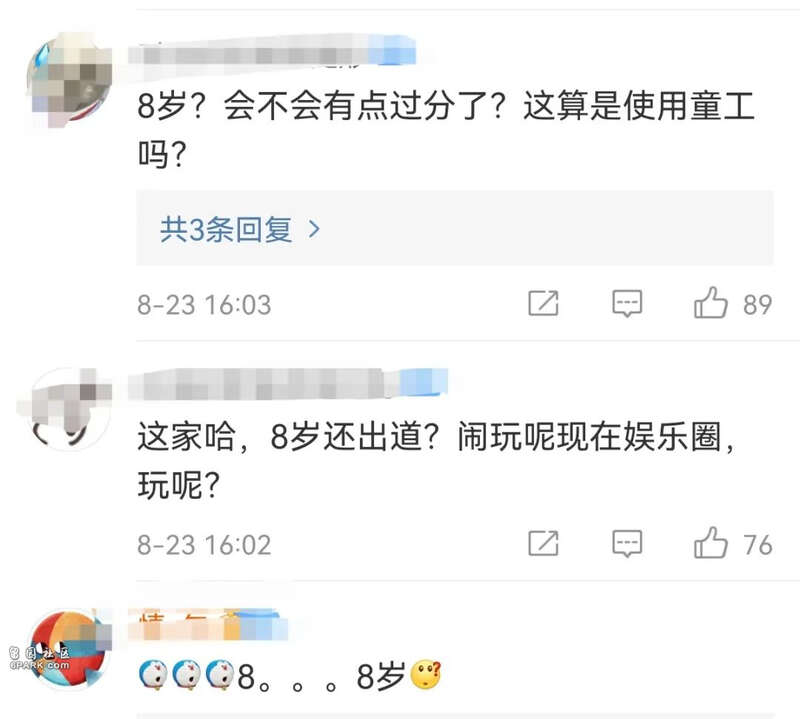Click the 89 like count

pos(758,305)
